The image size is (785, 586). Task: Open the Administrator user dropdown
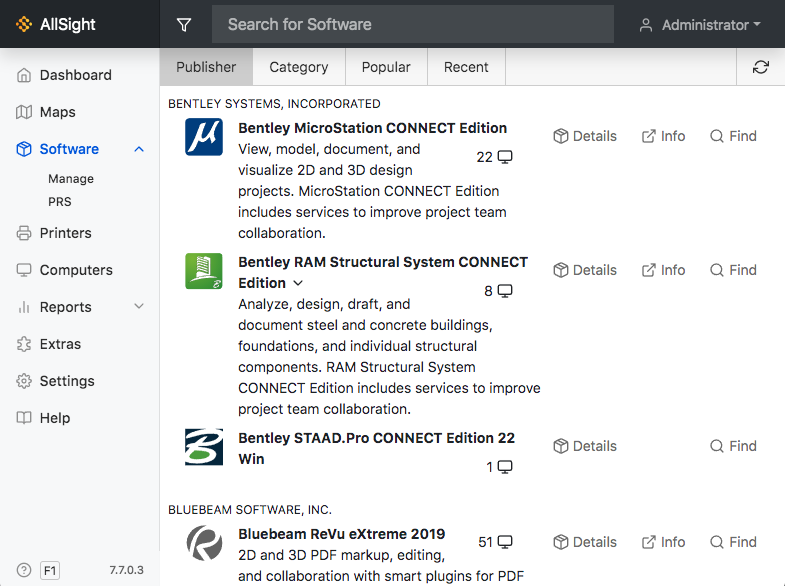pyautogui.click(x=700, y=25)
